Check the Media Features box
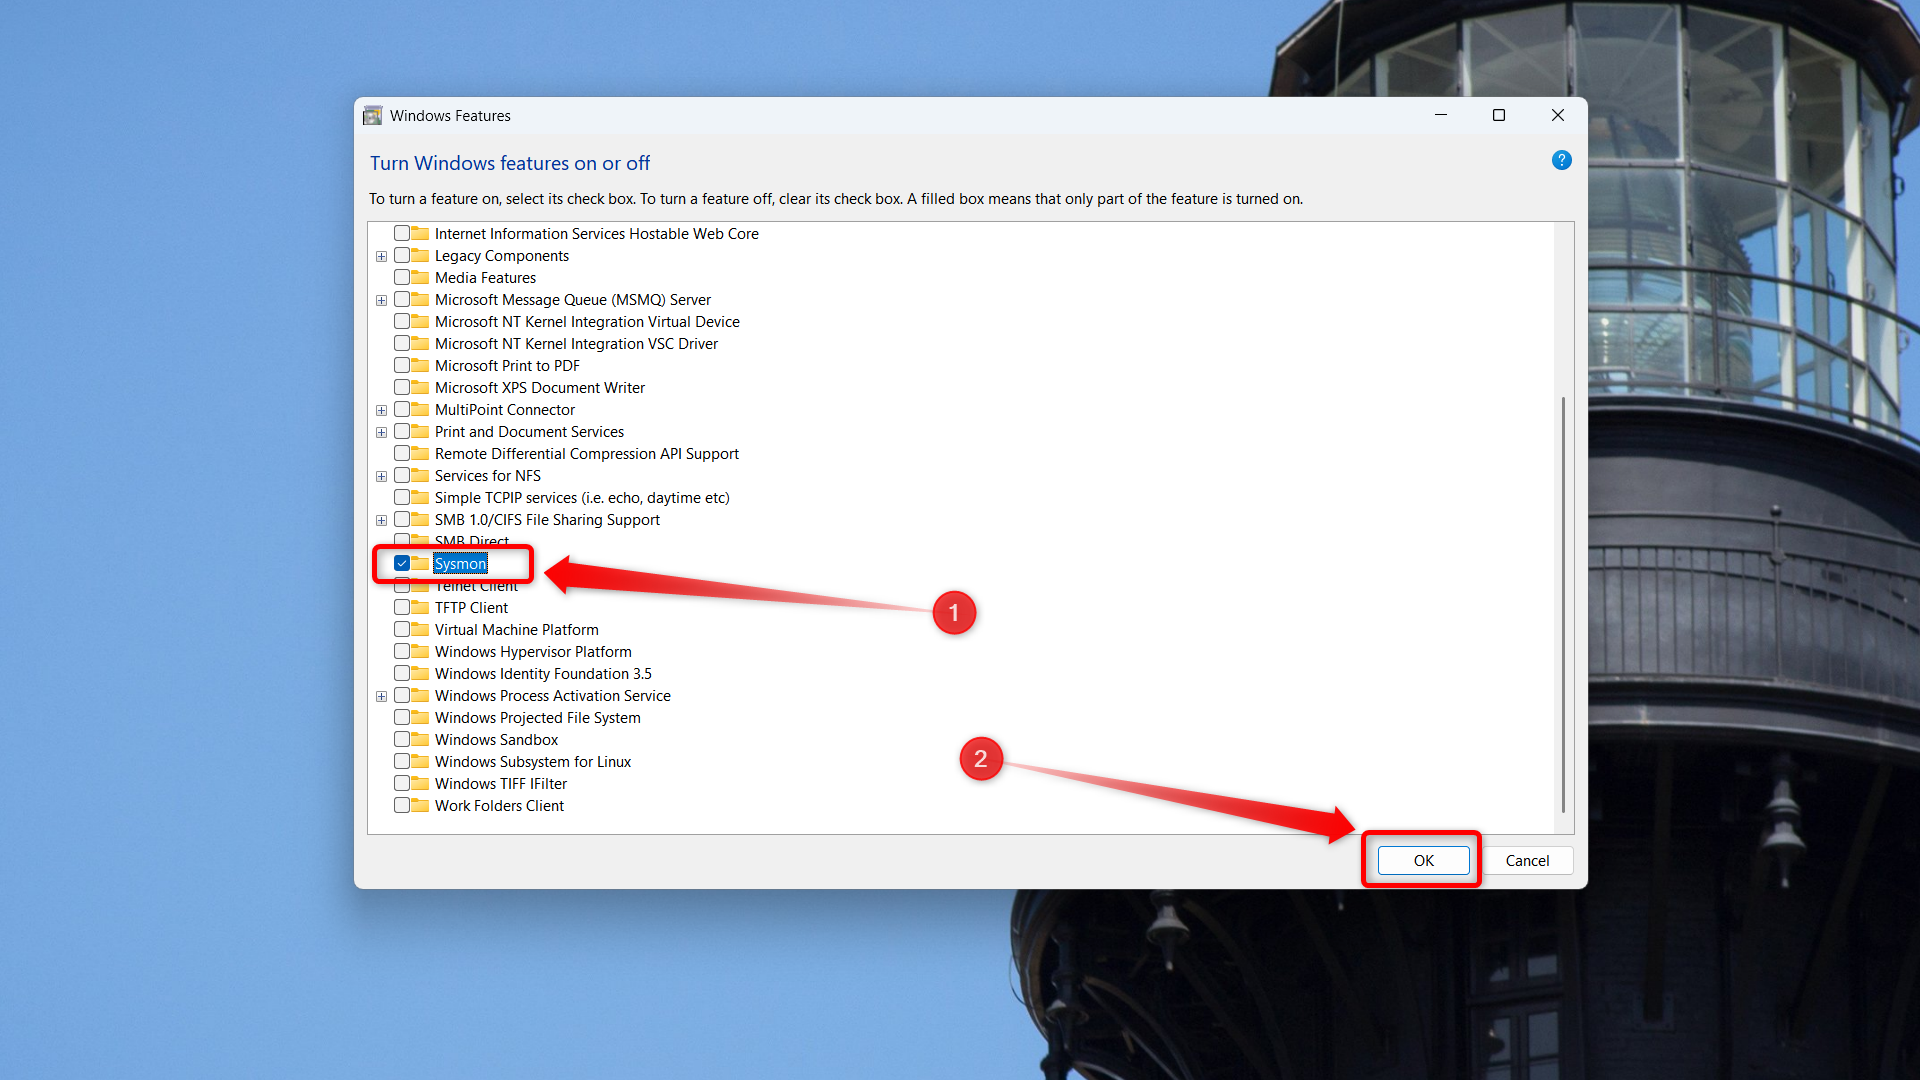 (401, 278)
